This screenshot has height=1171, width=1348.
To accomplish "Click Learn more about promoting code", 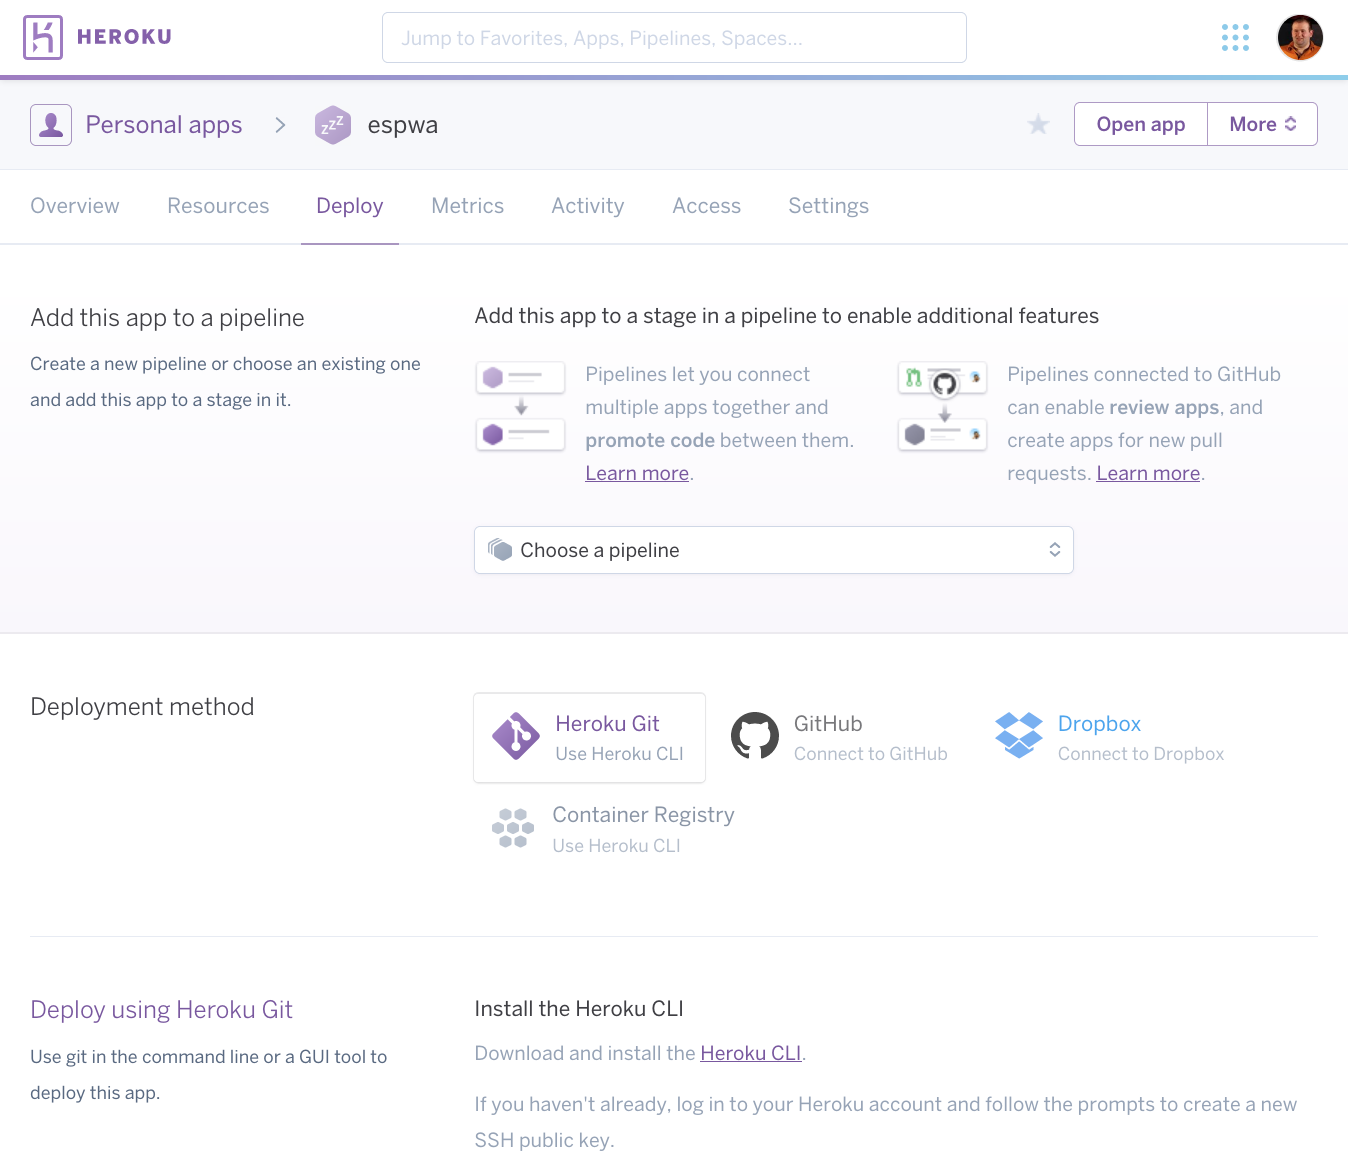I will [x=637, y=473].
